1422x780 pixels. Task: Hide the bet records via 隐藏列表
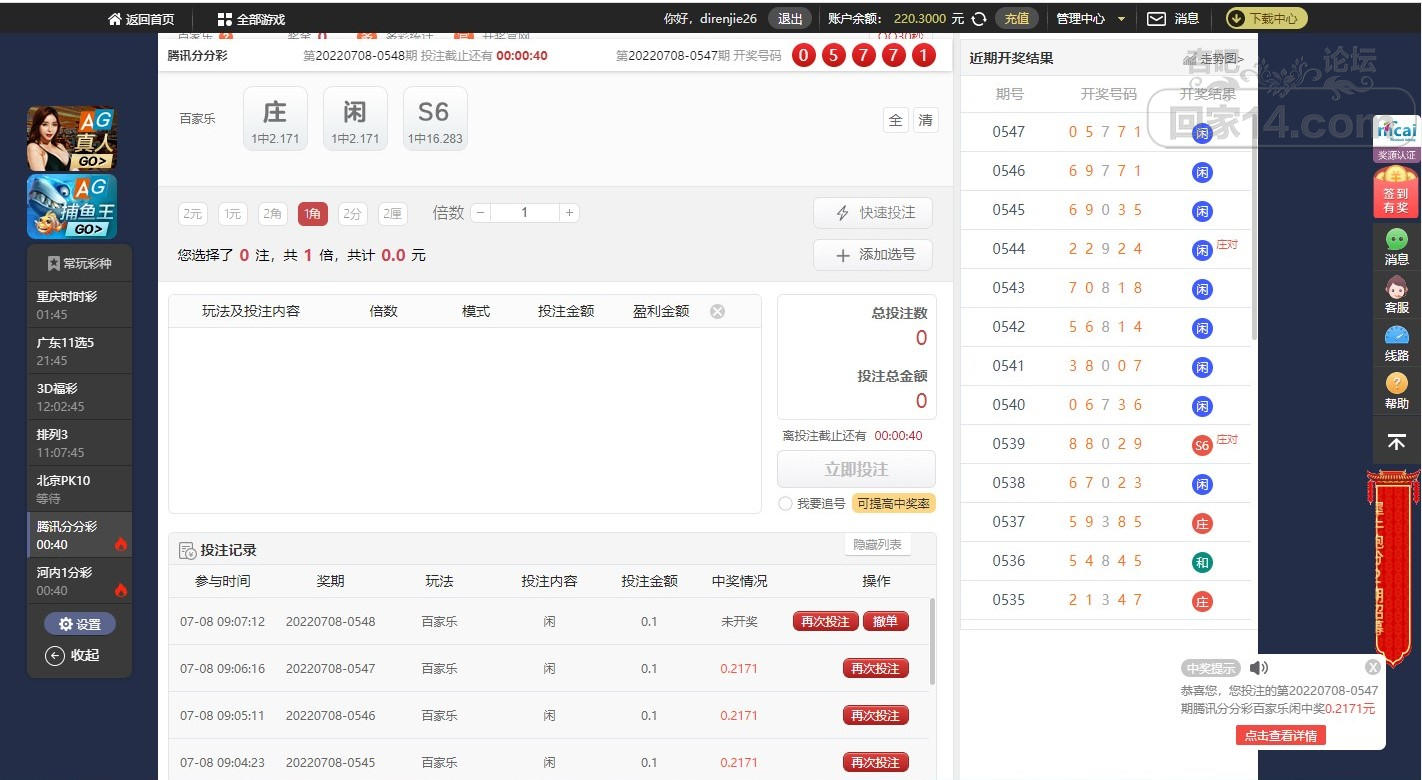click(877, 545)
